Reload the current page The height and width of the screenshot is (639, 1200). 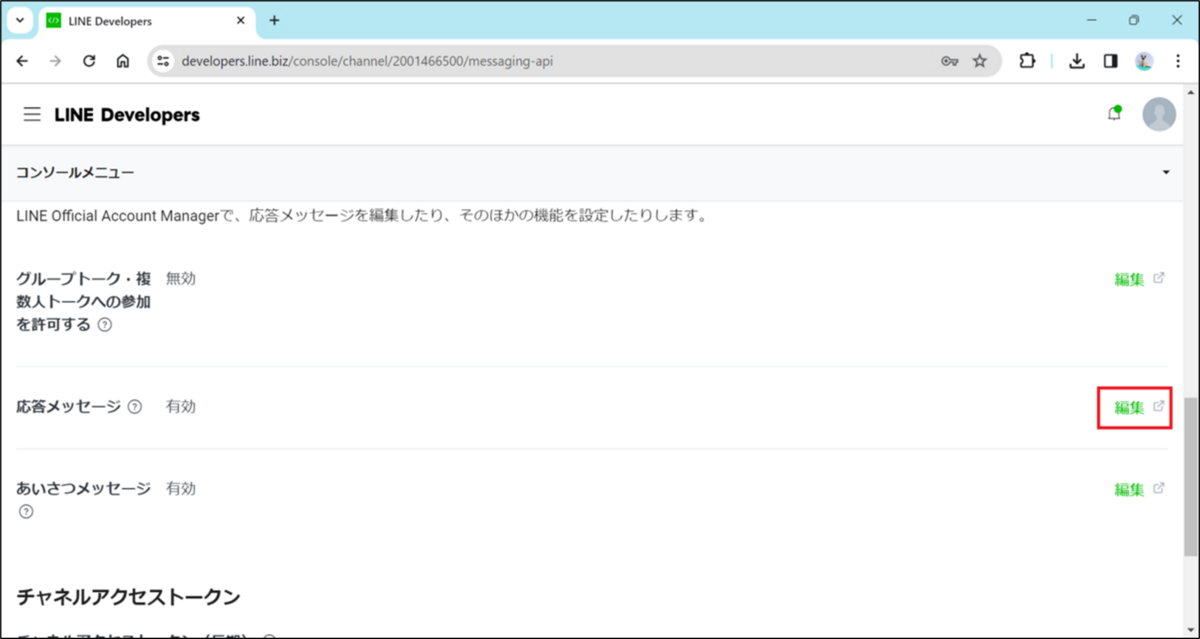point(89,61)
